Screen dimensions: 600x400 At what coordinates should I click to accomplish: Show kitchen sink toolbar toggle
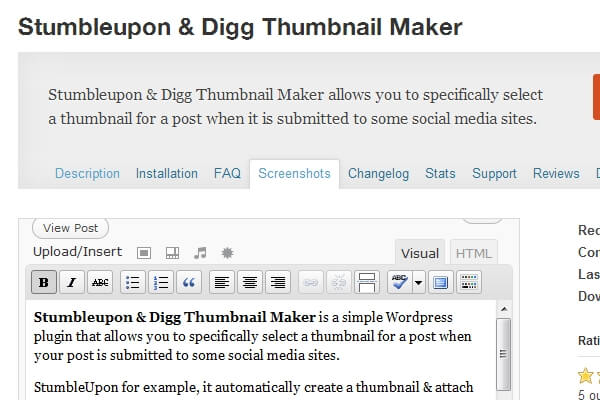pyautogui.click(x=469, y=282)
